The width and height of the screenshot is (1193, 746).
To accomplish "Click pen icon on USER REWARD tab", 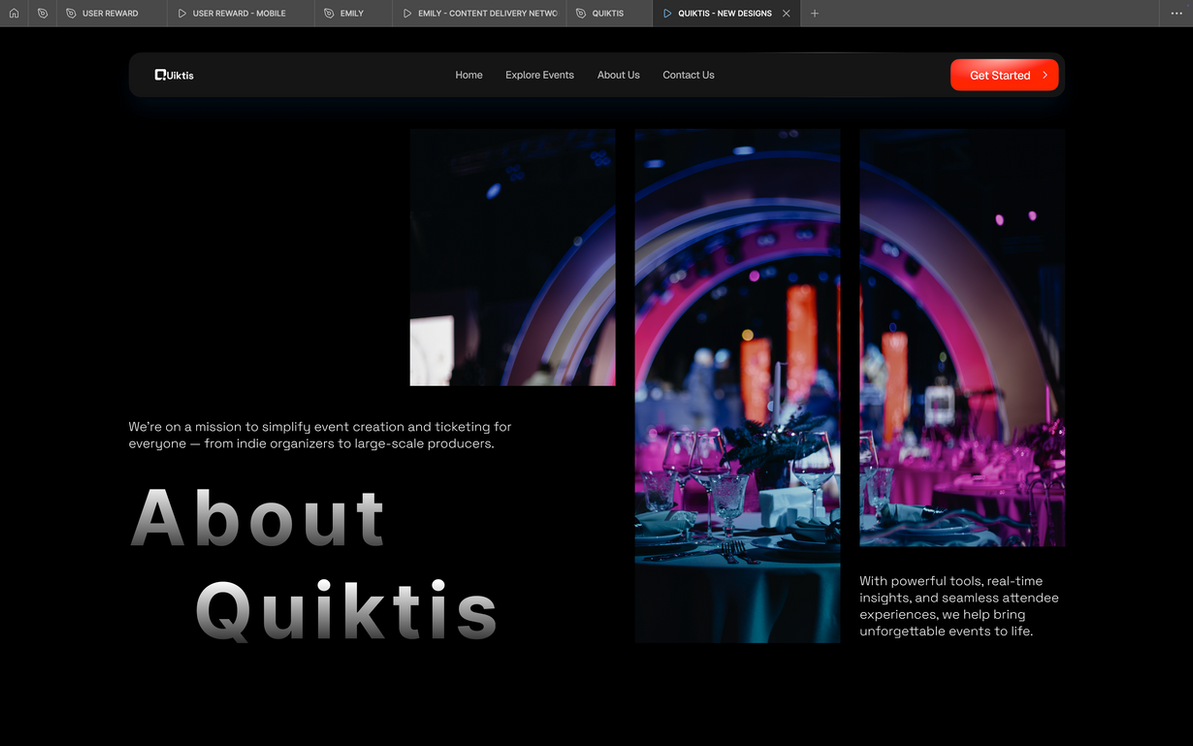I will coord(71,13).
